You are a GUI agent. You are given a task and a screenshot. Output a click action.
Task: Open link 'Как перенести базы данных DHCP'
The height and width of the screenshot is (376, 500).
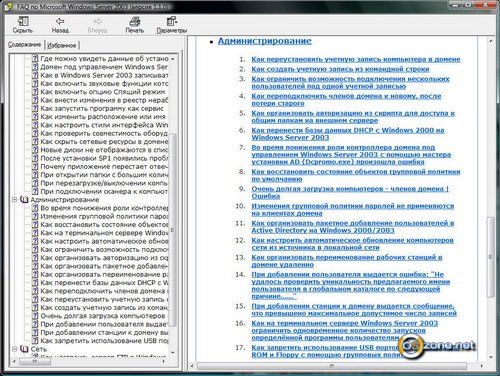tap(348, 134)
